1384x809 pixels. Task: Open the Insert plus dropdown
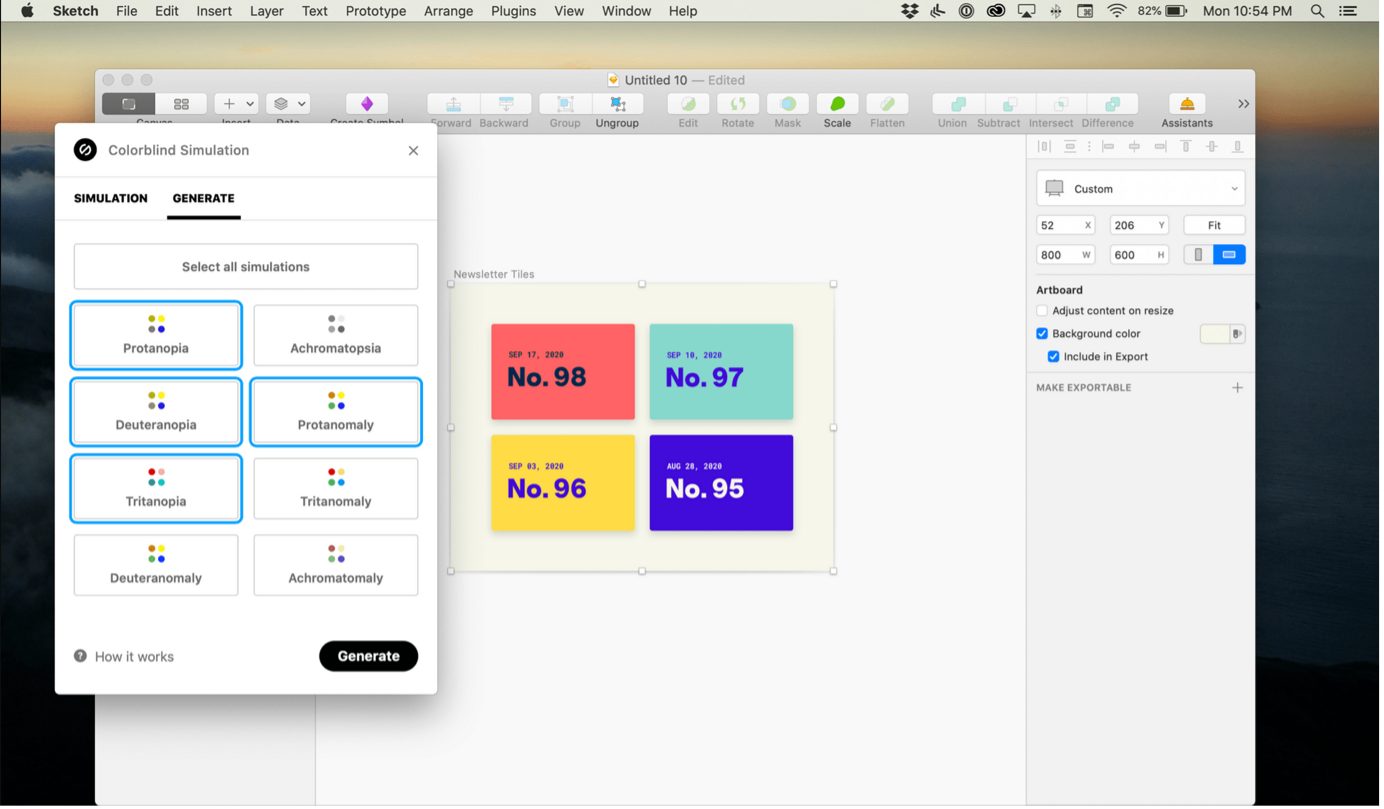coord(236,104)
